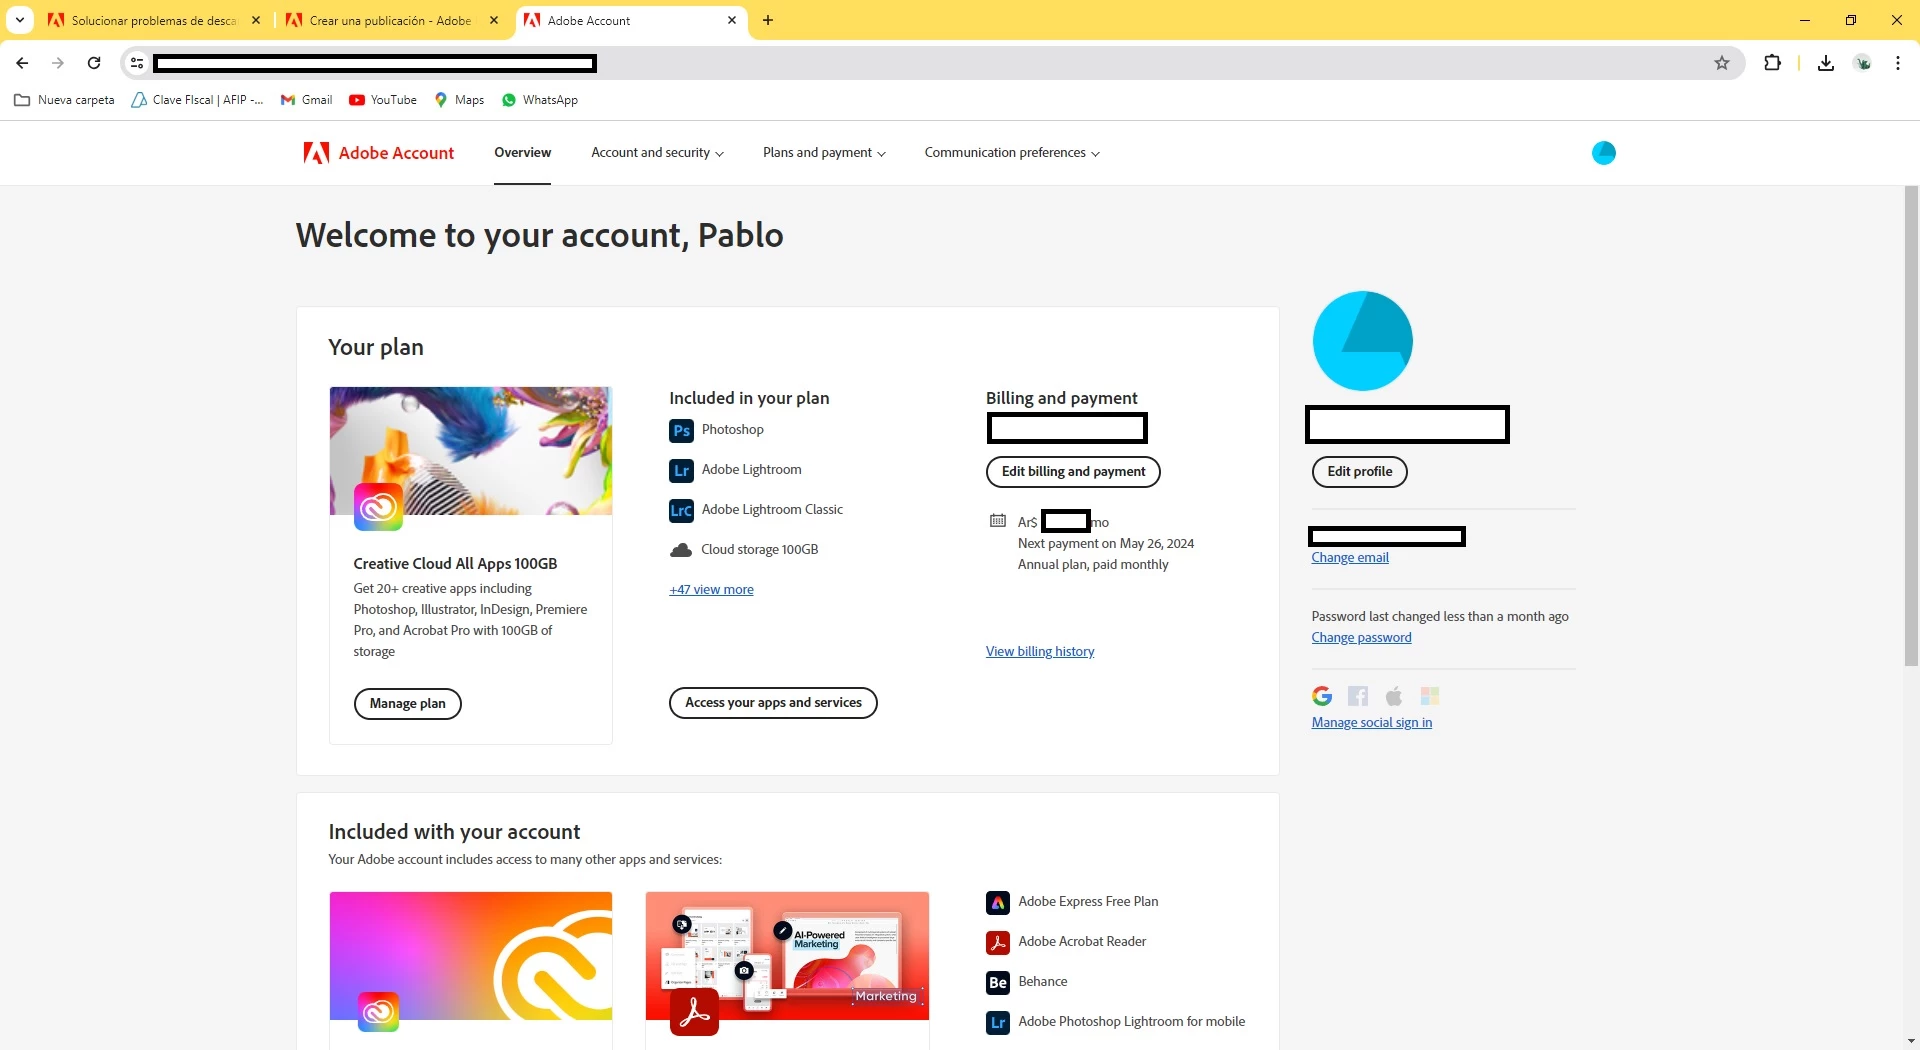
Task: Click the Lightroom for mobile icon
Action: point(998,1023)
